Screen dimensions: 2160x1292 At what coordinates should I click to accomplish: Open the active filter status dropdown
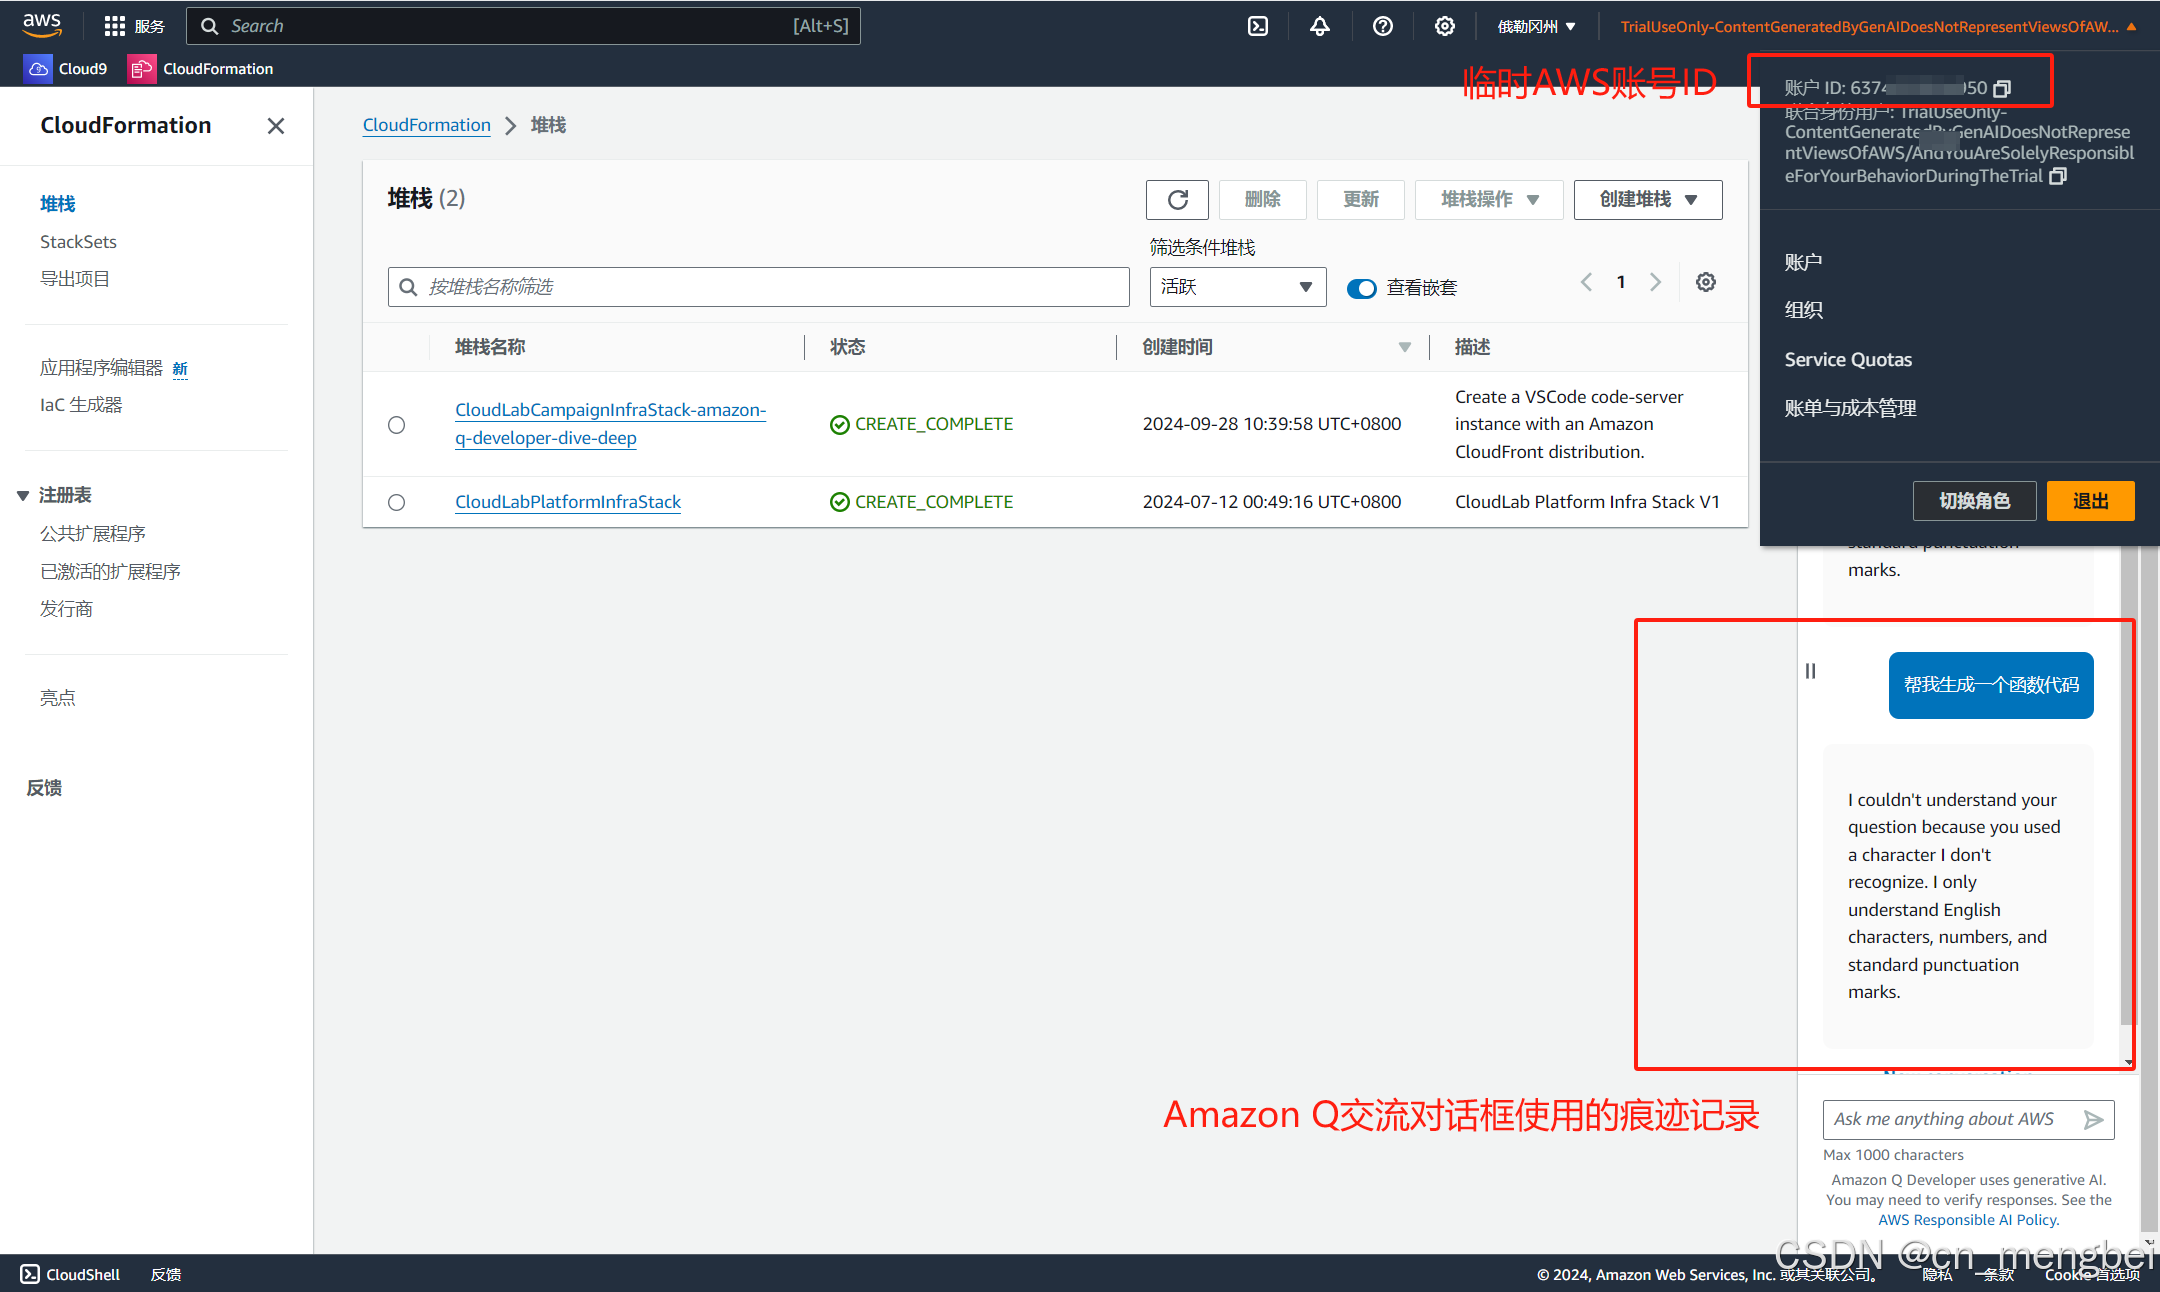pyautogui.click(x=1237, y=287)
